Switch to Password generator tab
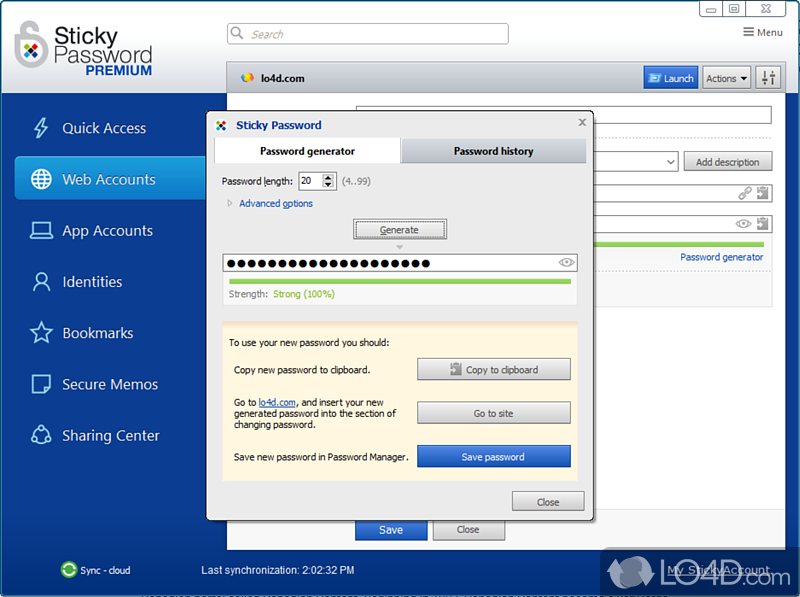 307,151
